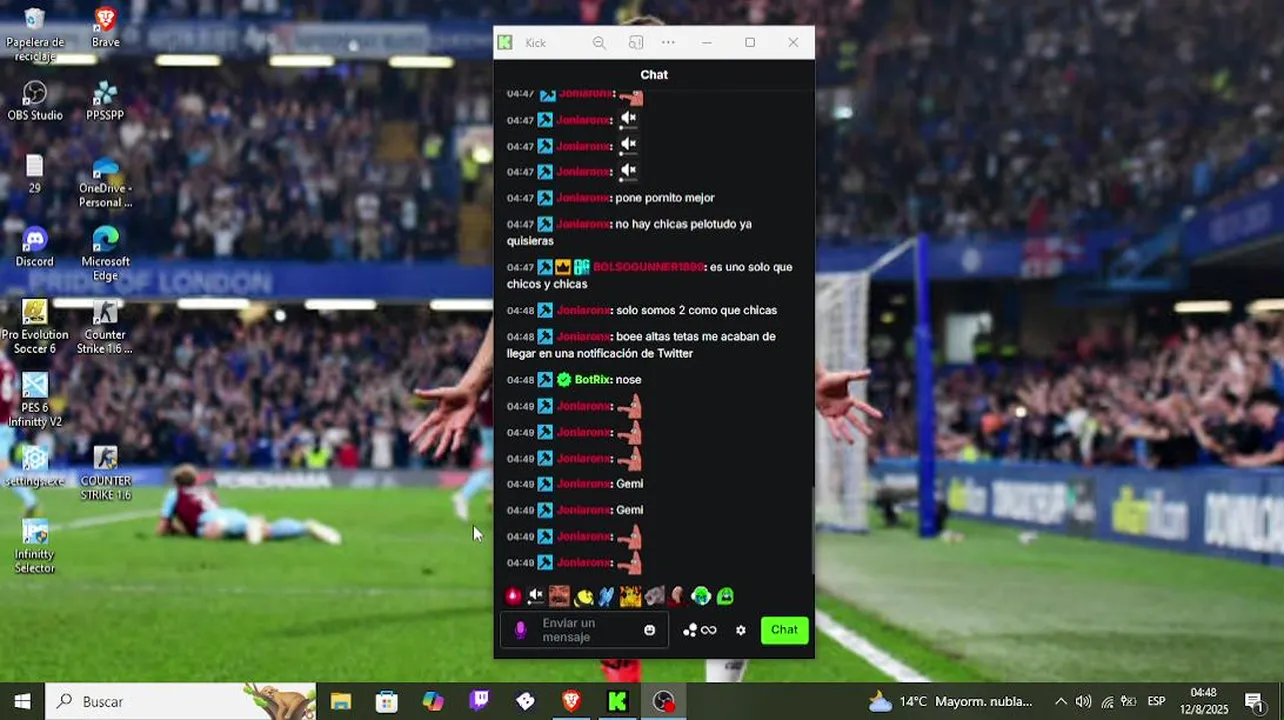This screenshot has height=720, width=1284.
Task: Select the PPSSPP desktop shortcut
Action: point(105,101)
